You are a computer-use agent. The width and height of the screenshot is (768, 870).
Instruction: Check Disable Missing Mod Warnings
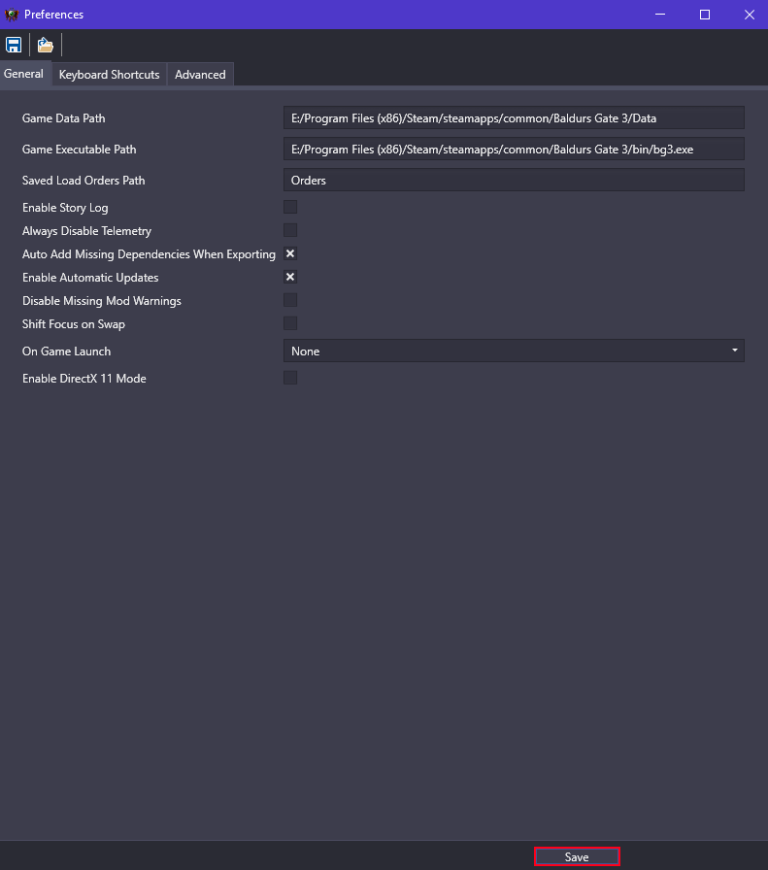[290, 300]
